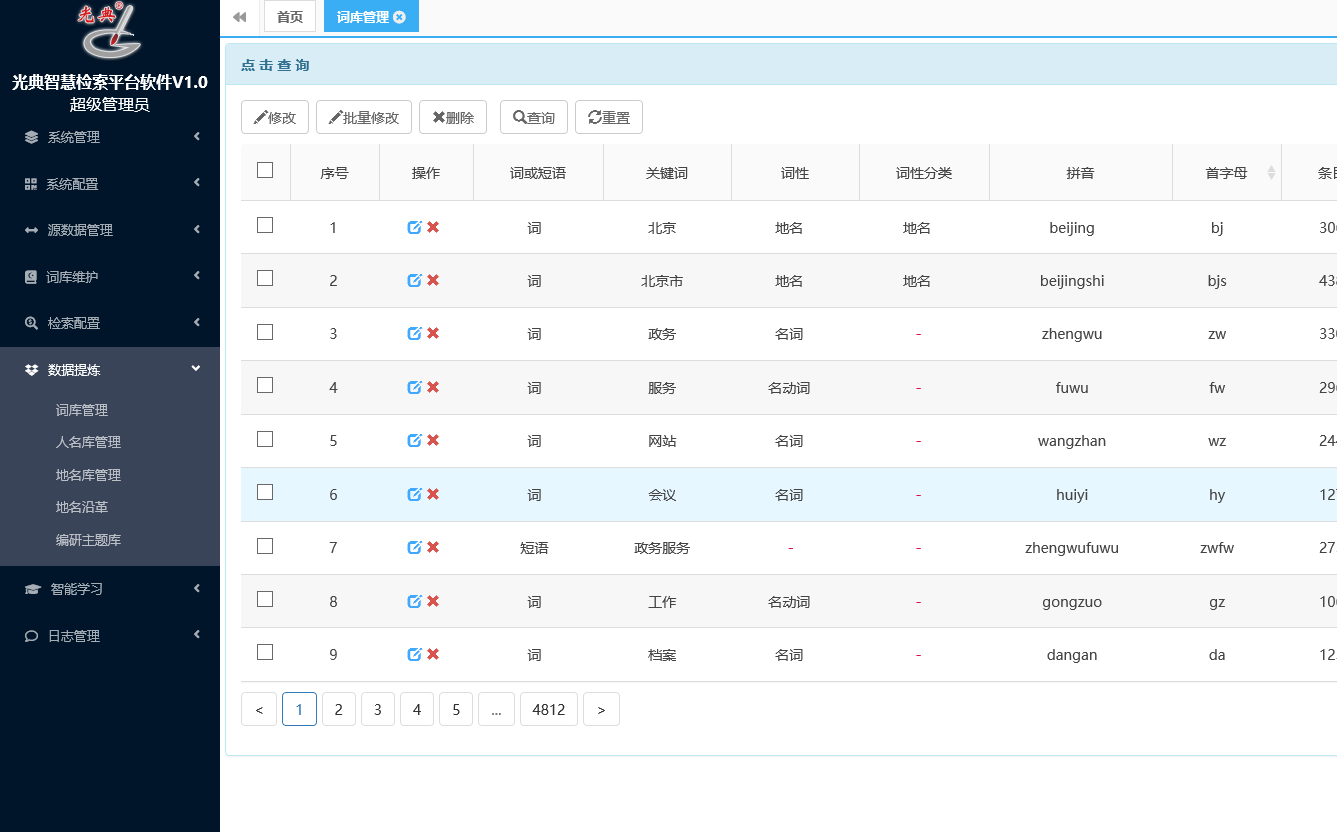Expand the 日志管理 menu chevron

click(x=197, y=634)
